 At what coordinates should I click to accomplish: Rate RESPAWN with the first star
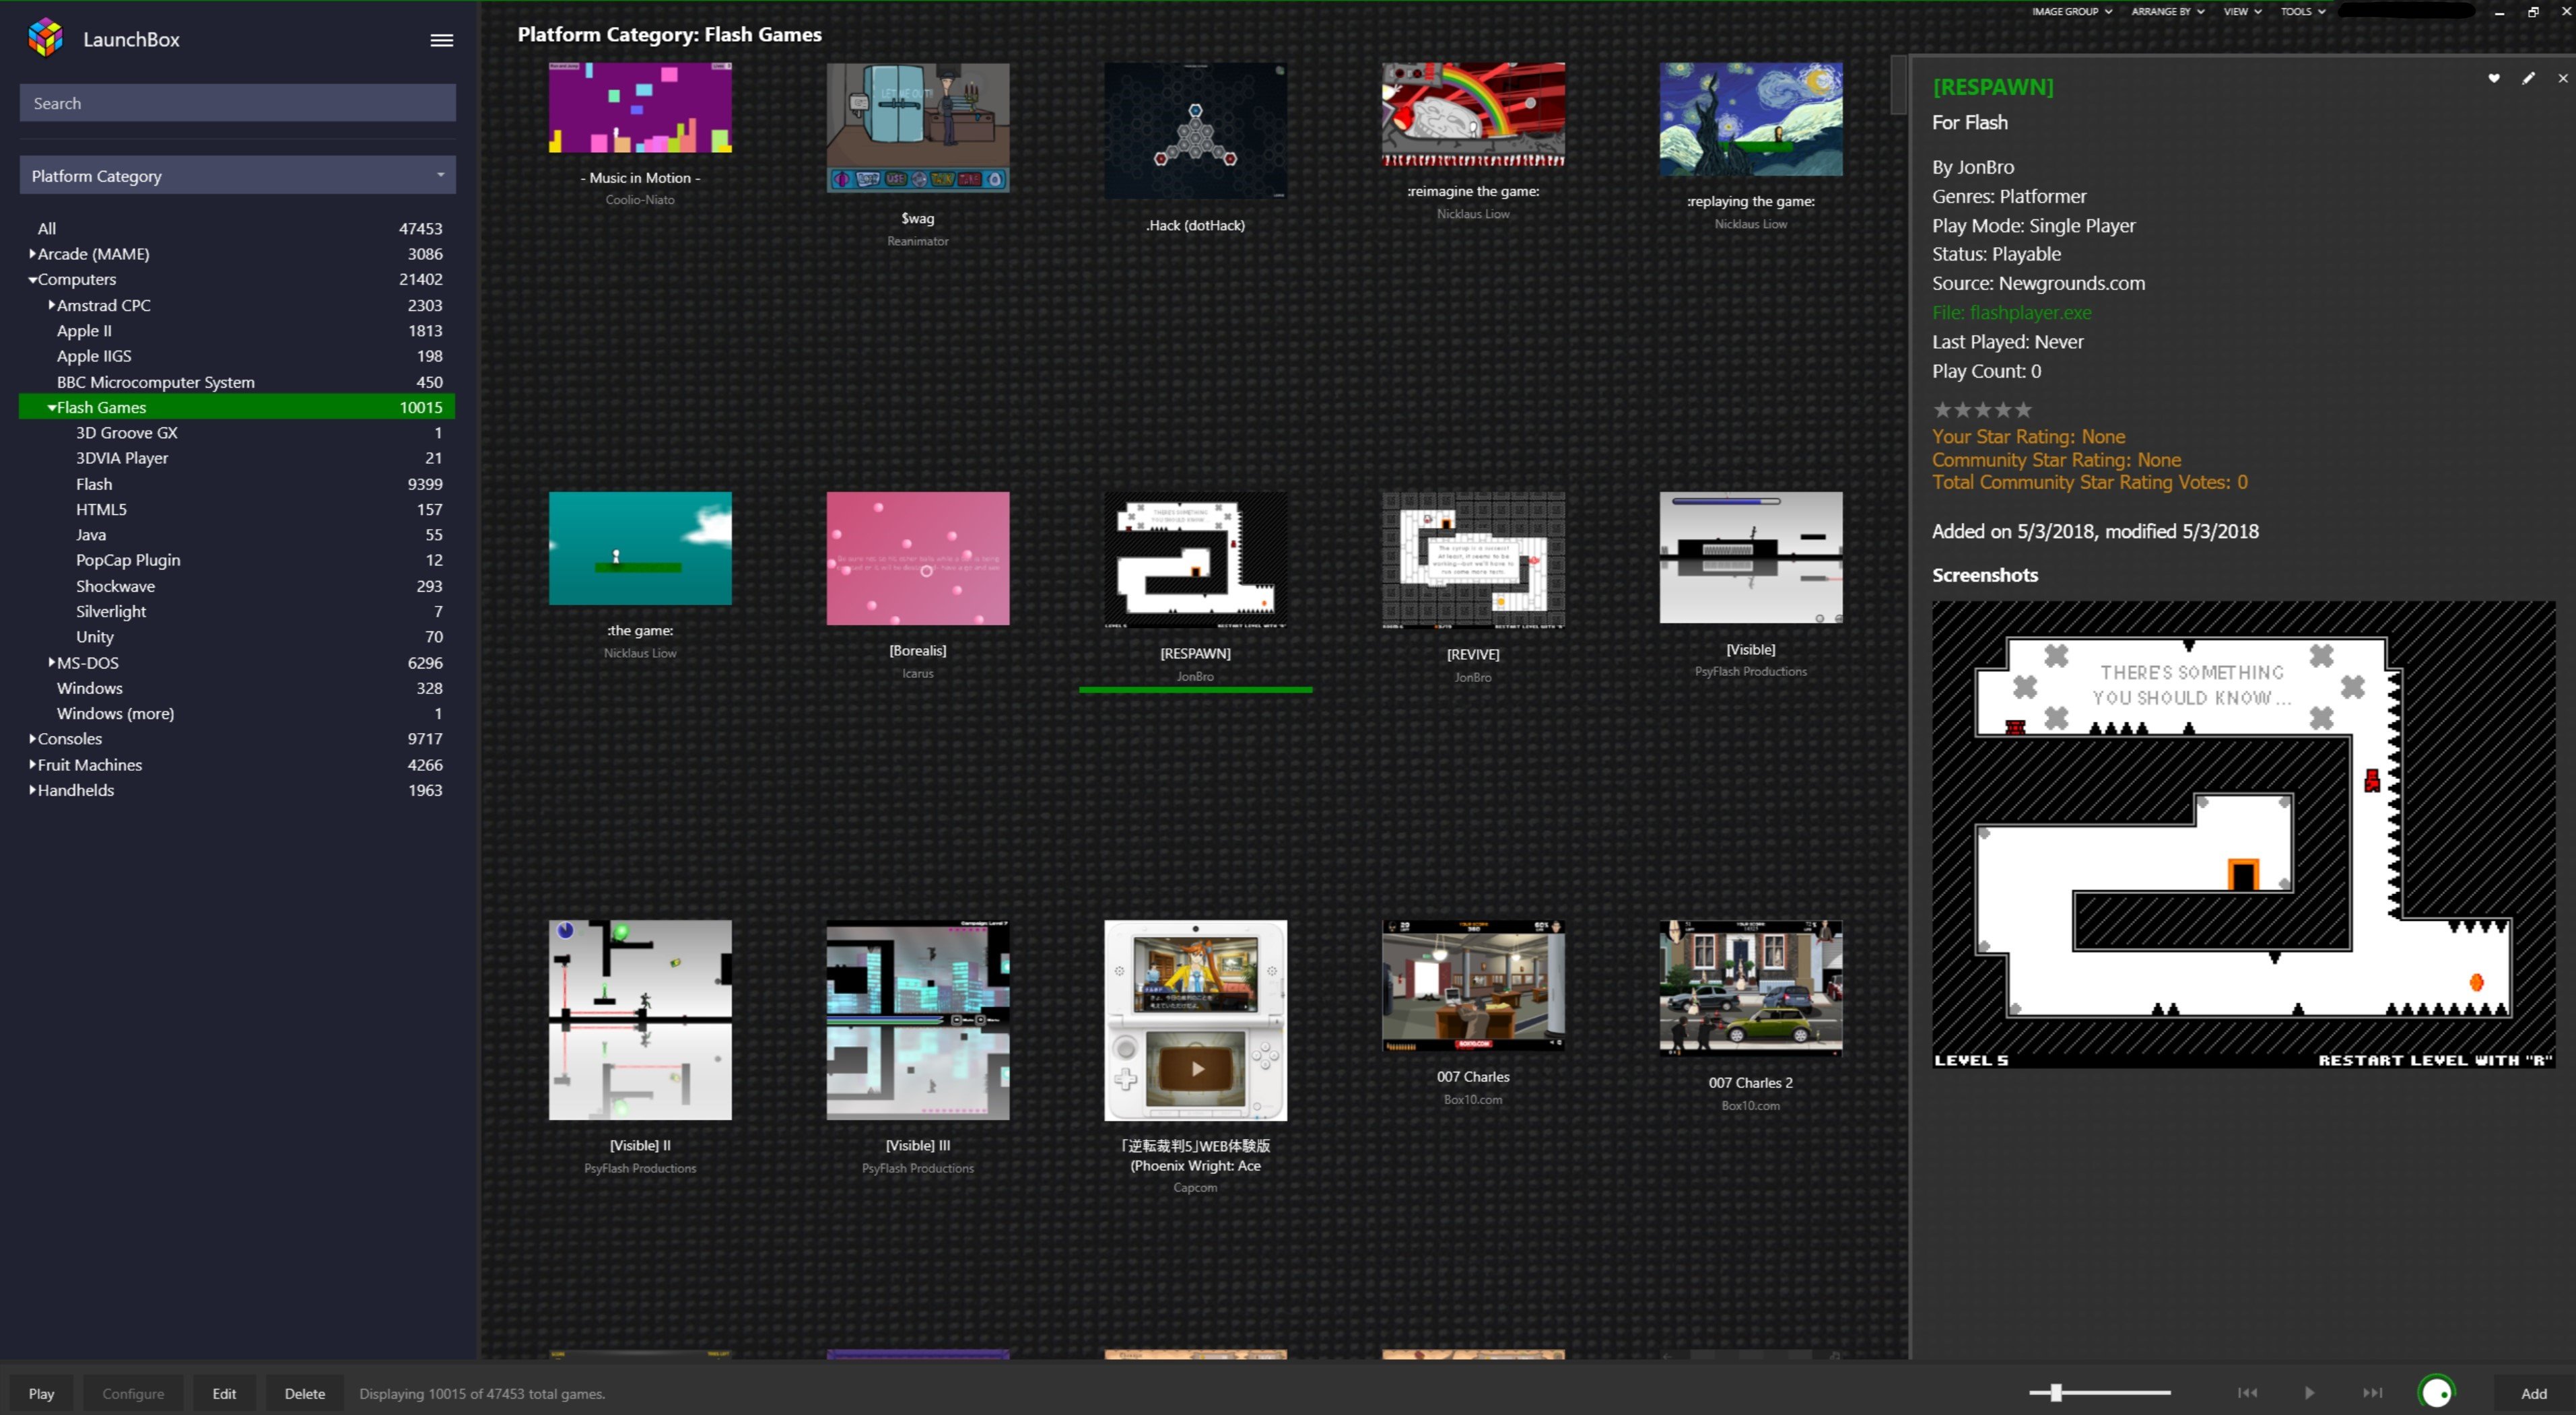[x=1942, y=410]
